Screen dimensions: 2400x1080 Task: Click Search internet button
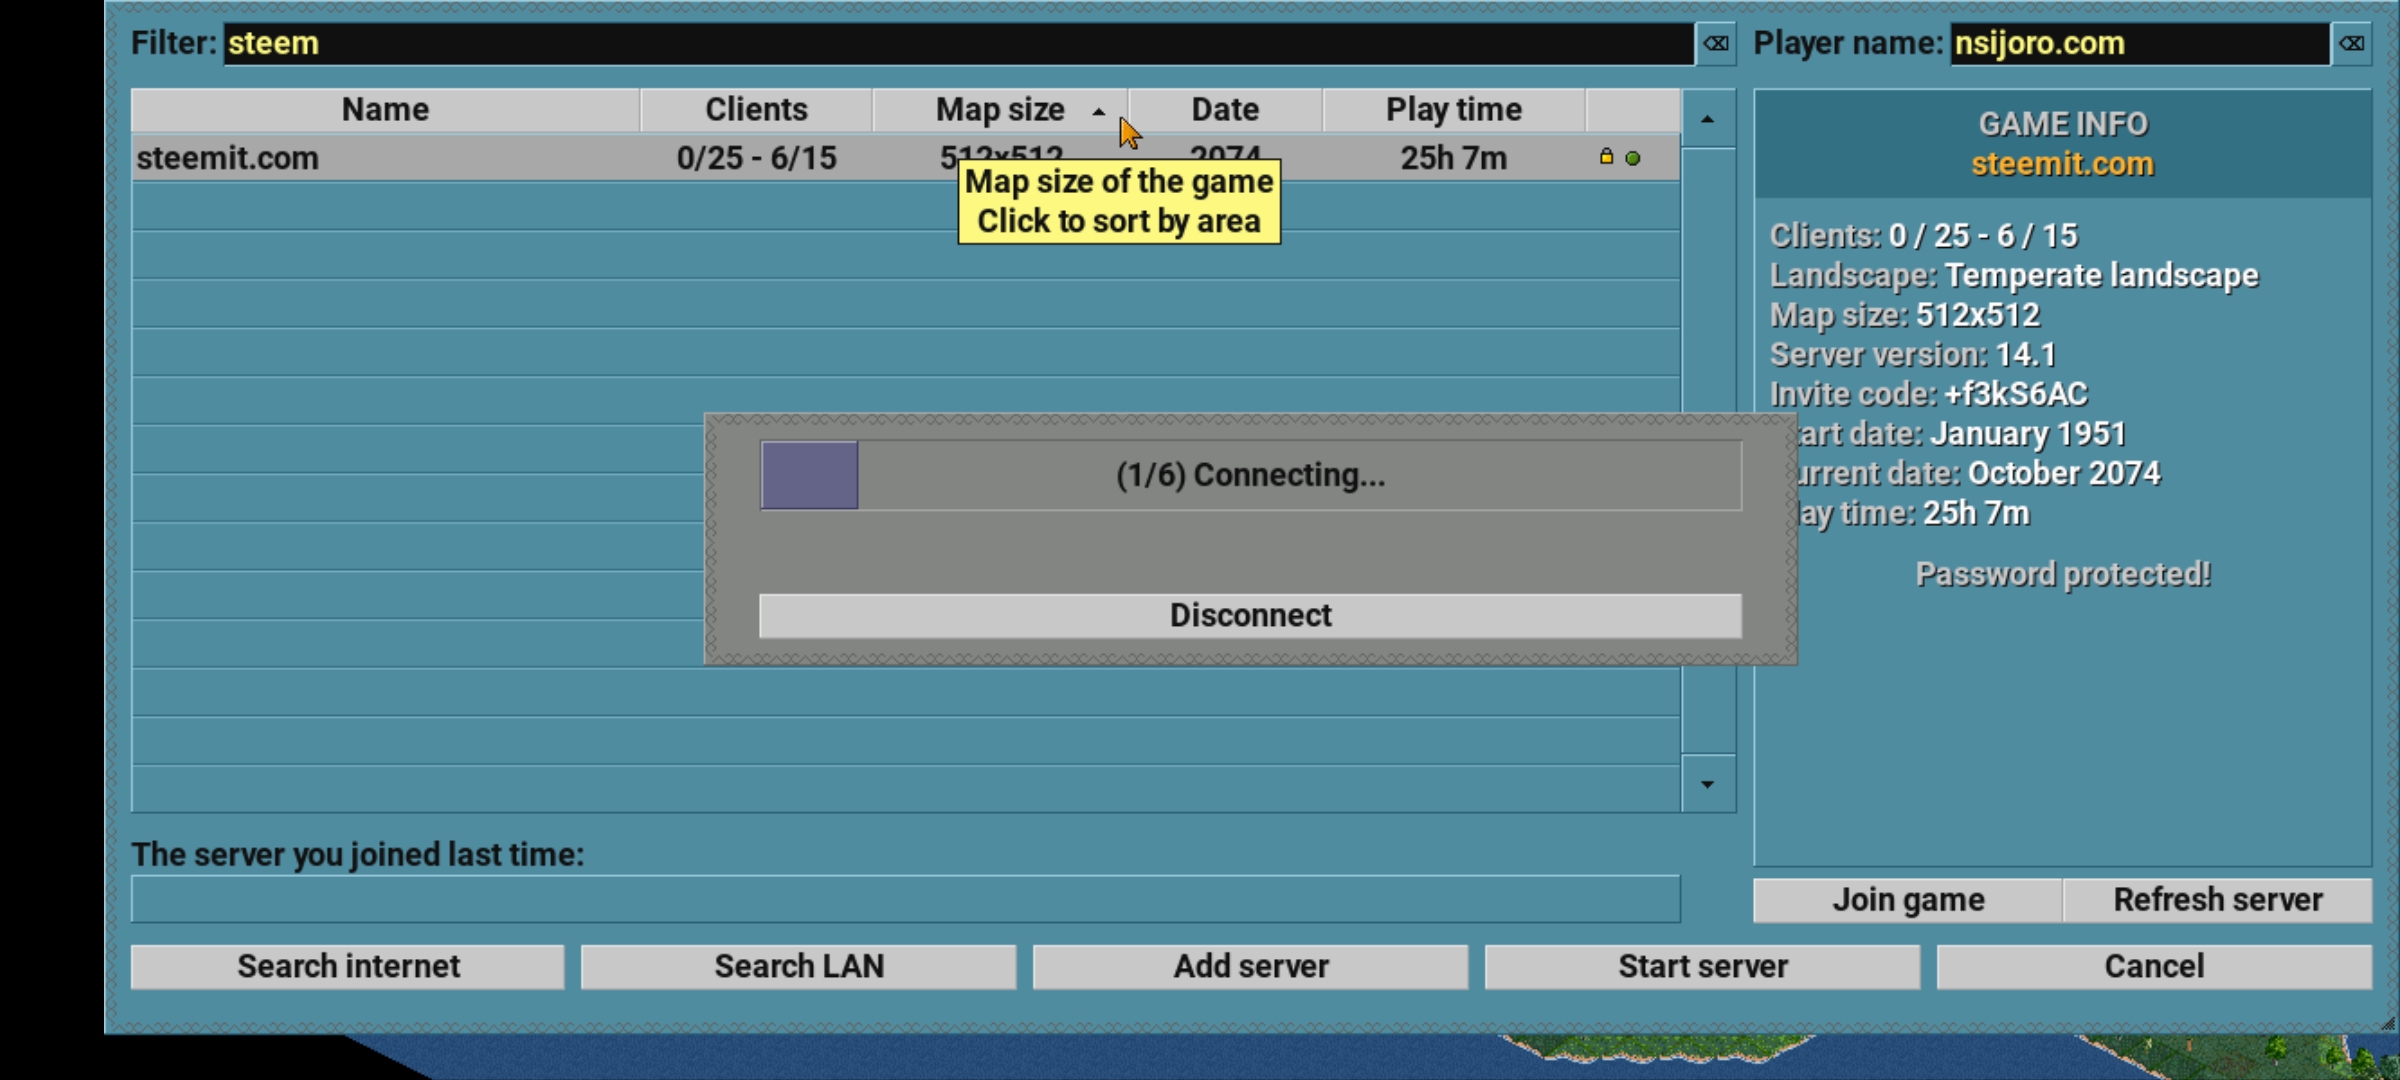(x=348, y=967)
